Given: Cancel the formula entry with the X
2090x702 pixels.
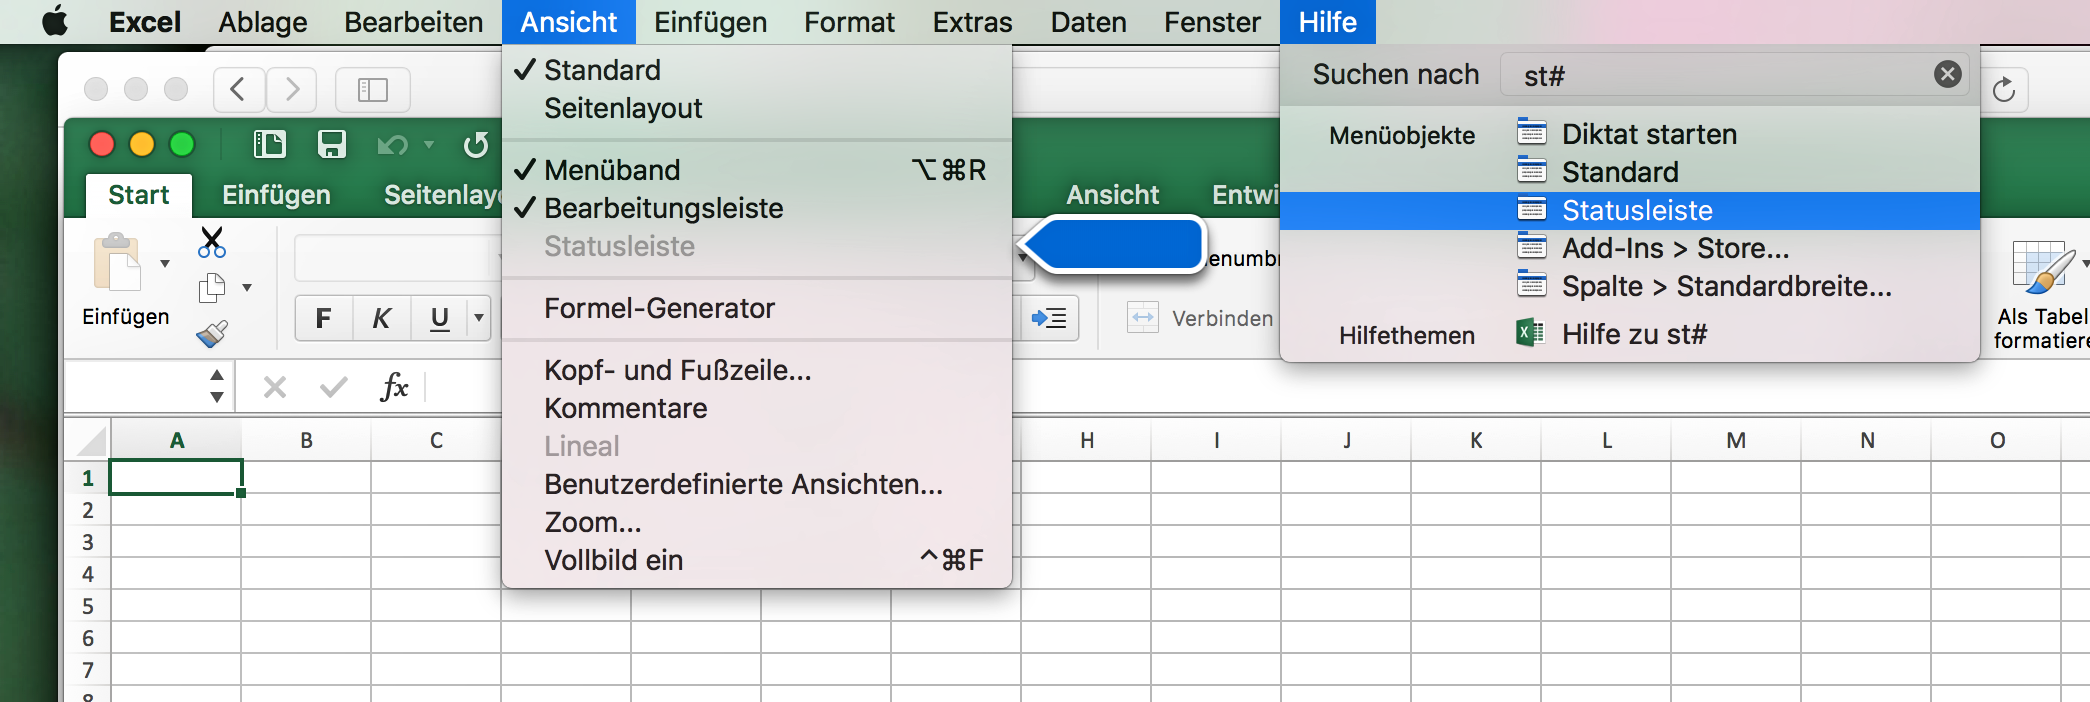Looking at the screenshot, I should 275,387.
